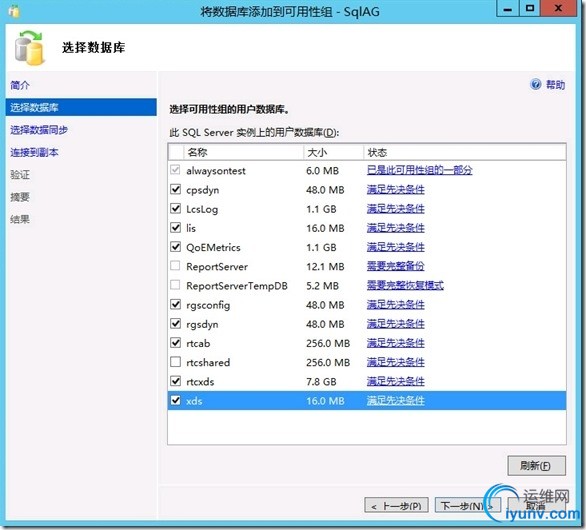The height and width of the screenshot is (530, 586).
Task: Click the rgsdyn database name
Action: [202, 324]
